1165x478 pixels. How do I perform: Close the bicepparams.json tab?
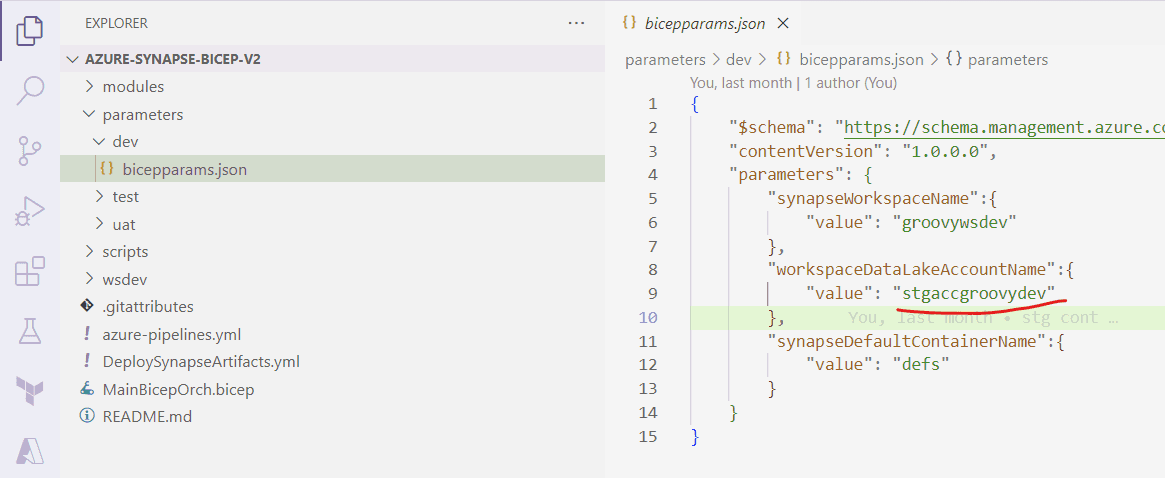783,23
